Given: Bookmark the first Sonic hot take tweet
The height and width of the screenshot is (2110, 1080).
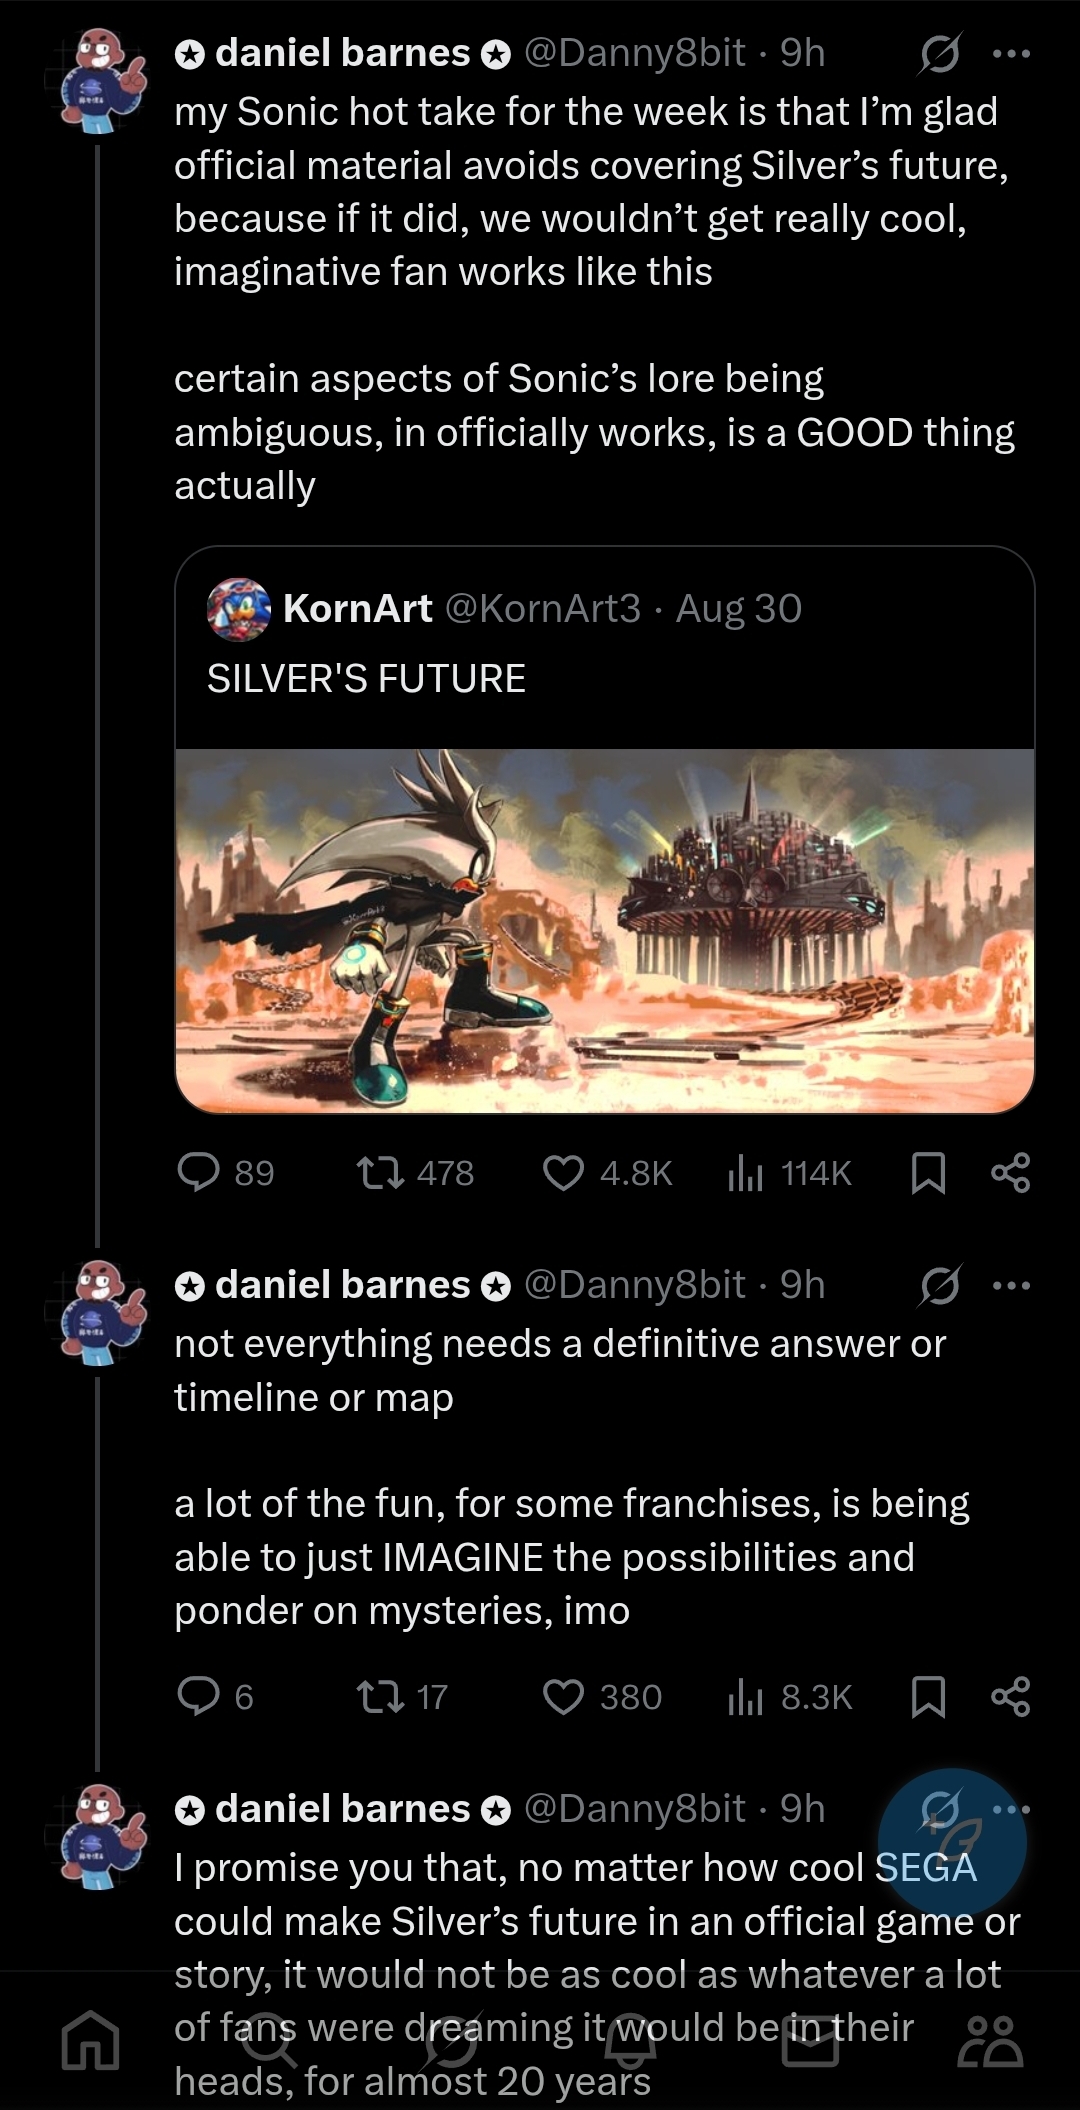Looking at the screenshot, I should [929, 1172].
